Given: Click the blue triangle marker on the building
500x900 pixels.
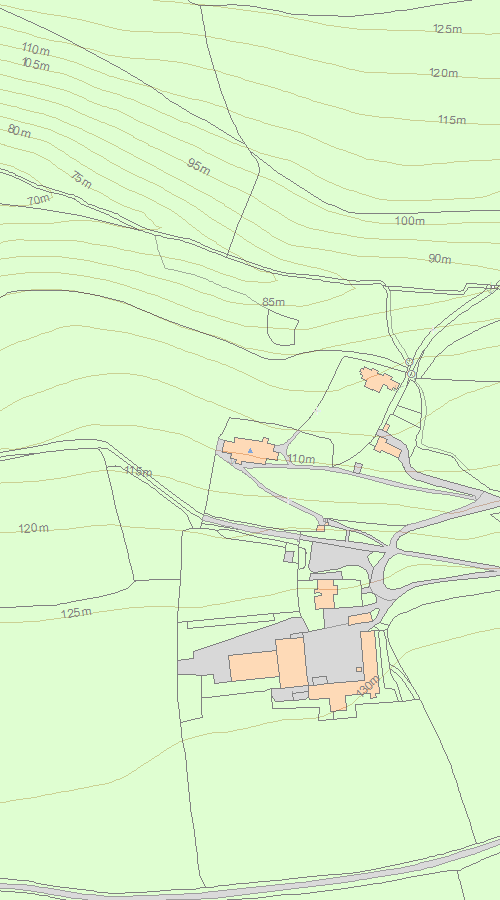Looking at the screenshot, I should [250, 451].
